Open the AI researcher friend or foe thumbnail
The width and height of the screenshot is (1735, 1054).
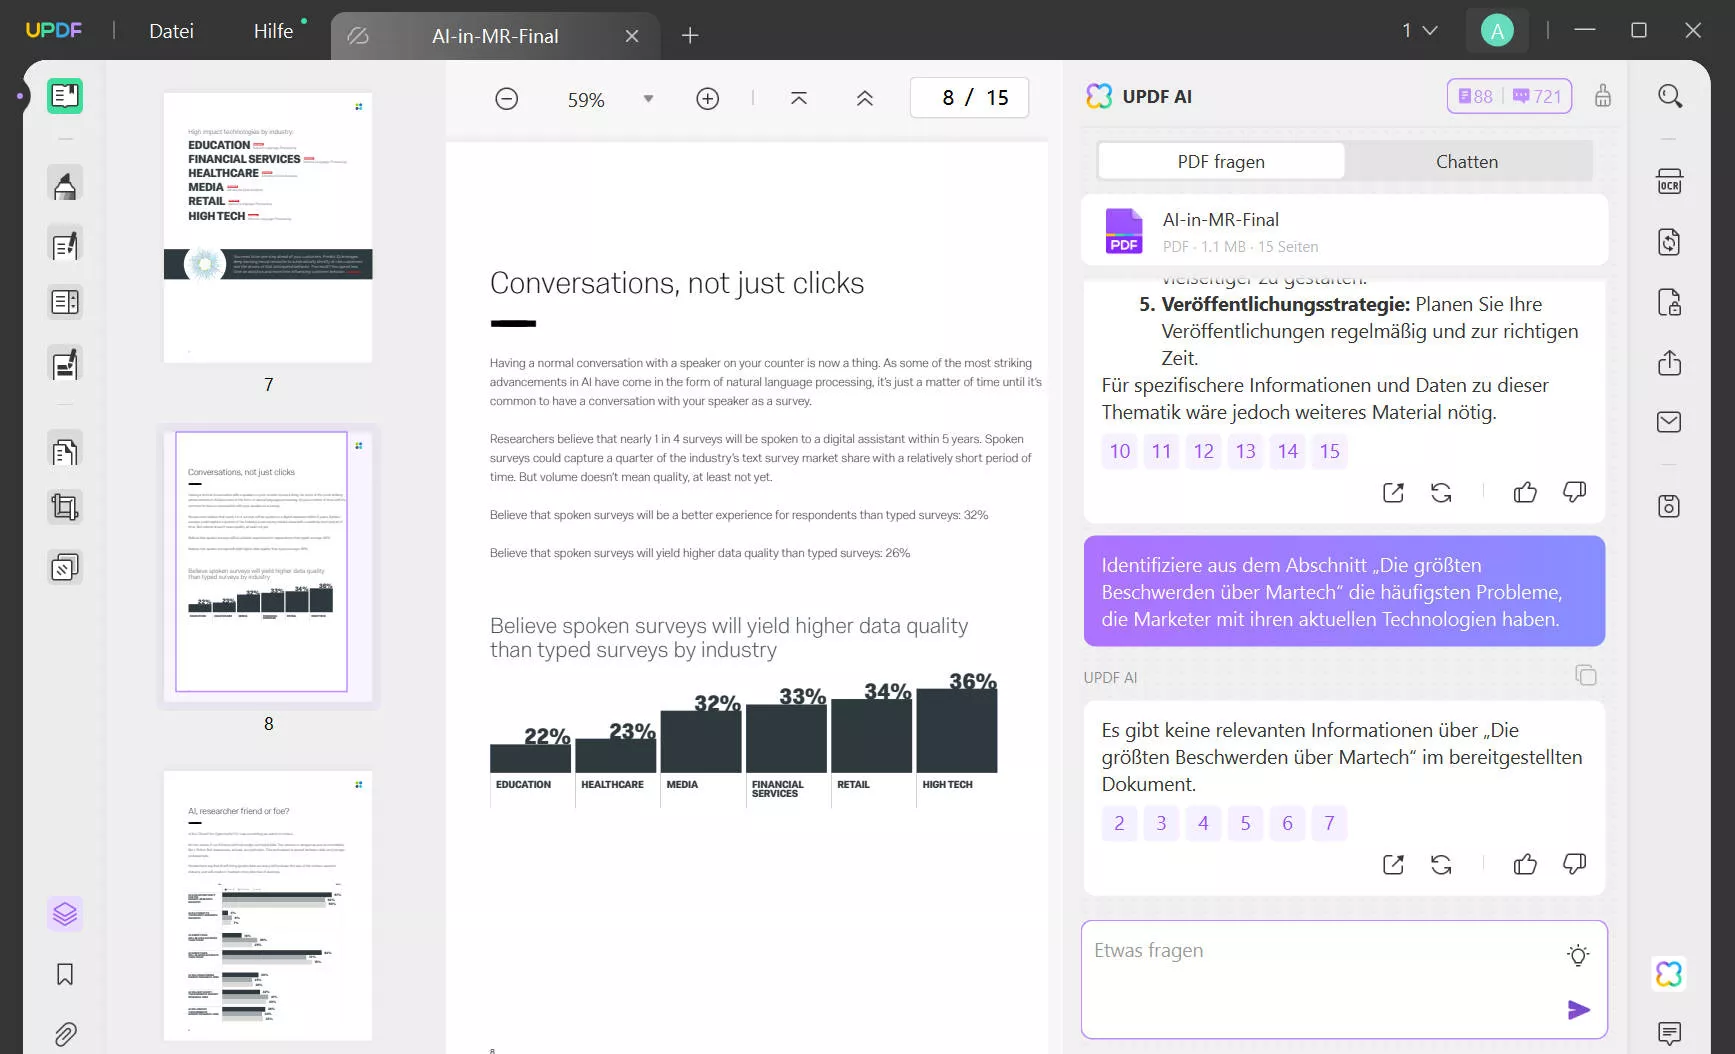pos(268,906)
